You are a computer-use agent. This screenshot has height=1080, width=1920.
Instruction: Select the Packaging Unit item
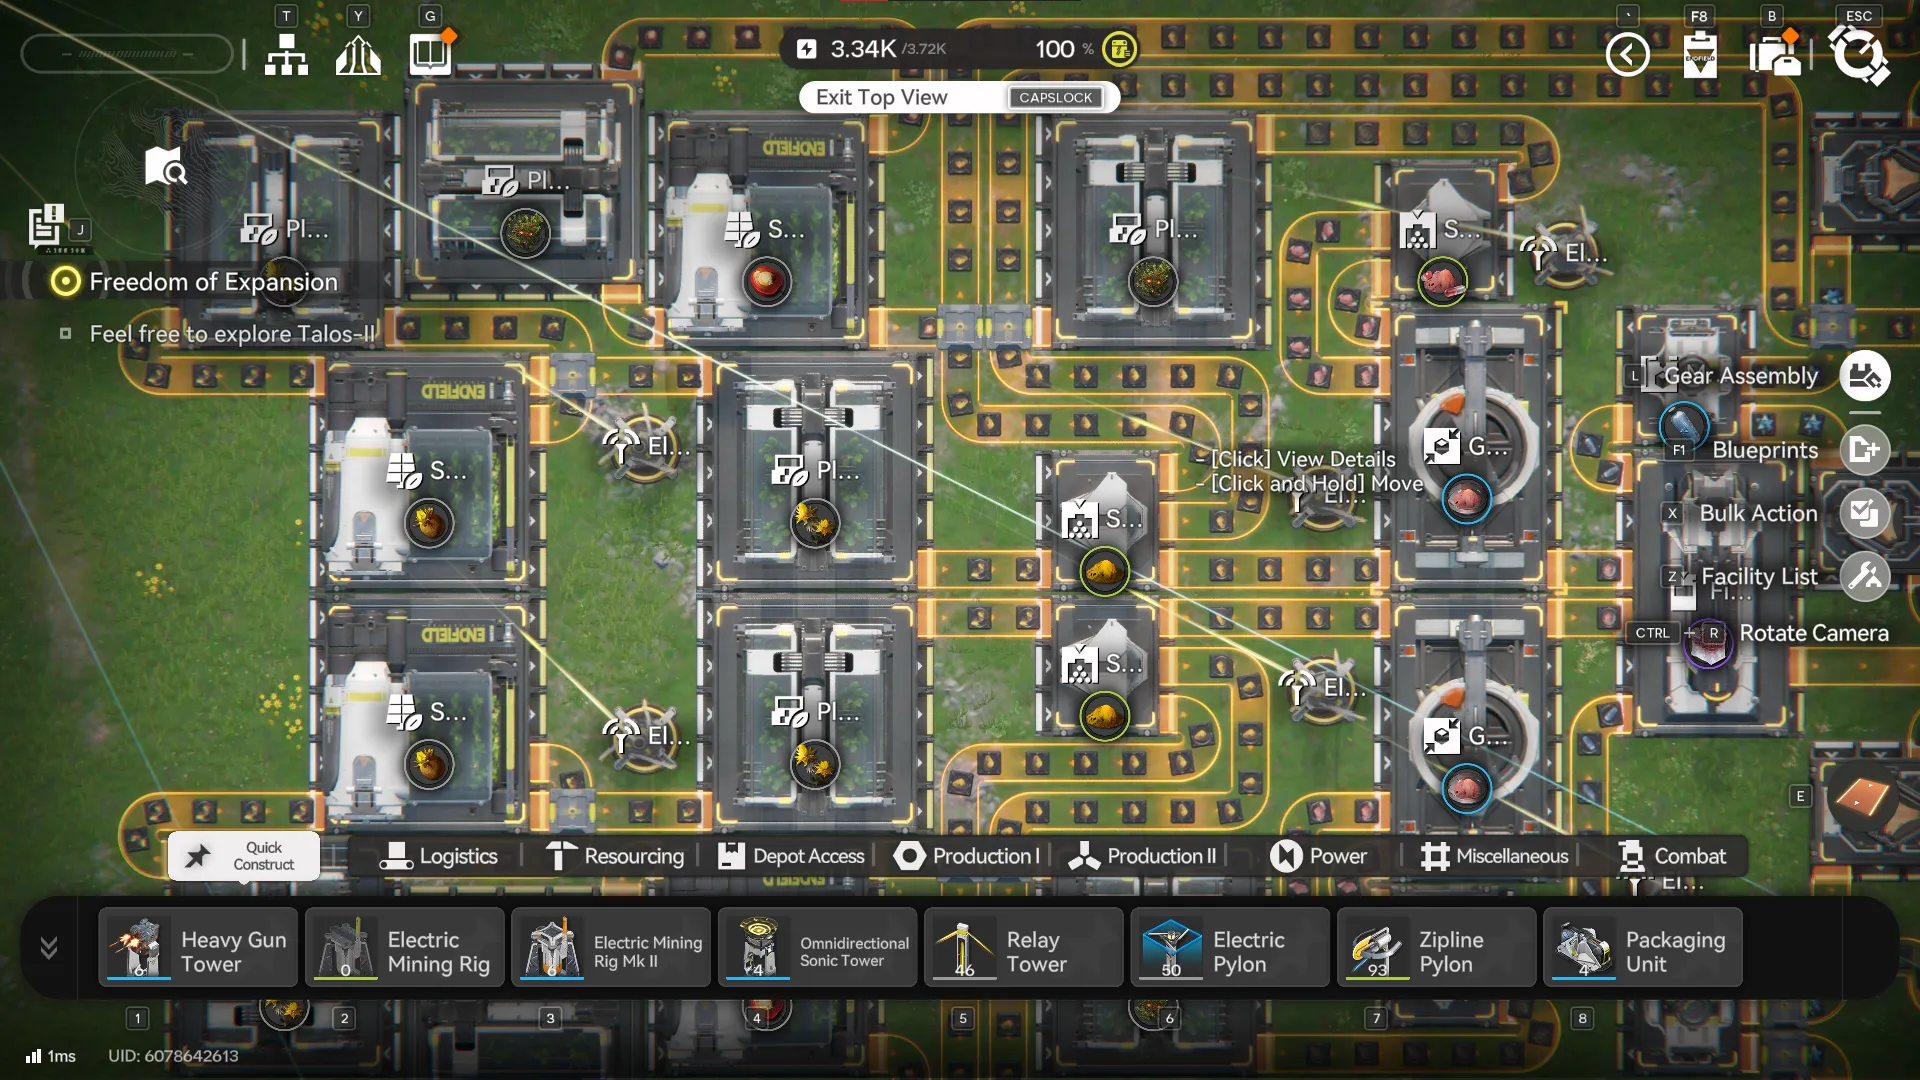1643,948
